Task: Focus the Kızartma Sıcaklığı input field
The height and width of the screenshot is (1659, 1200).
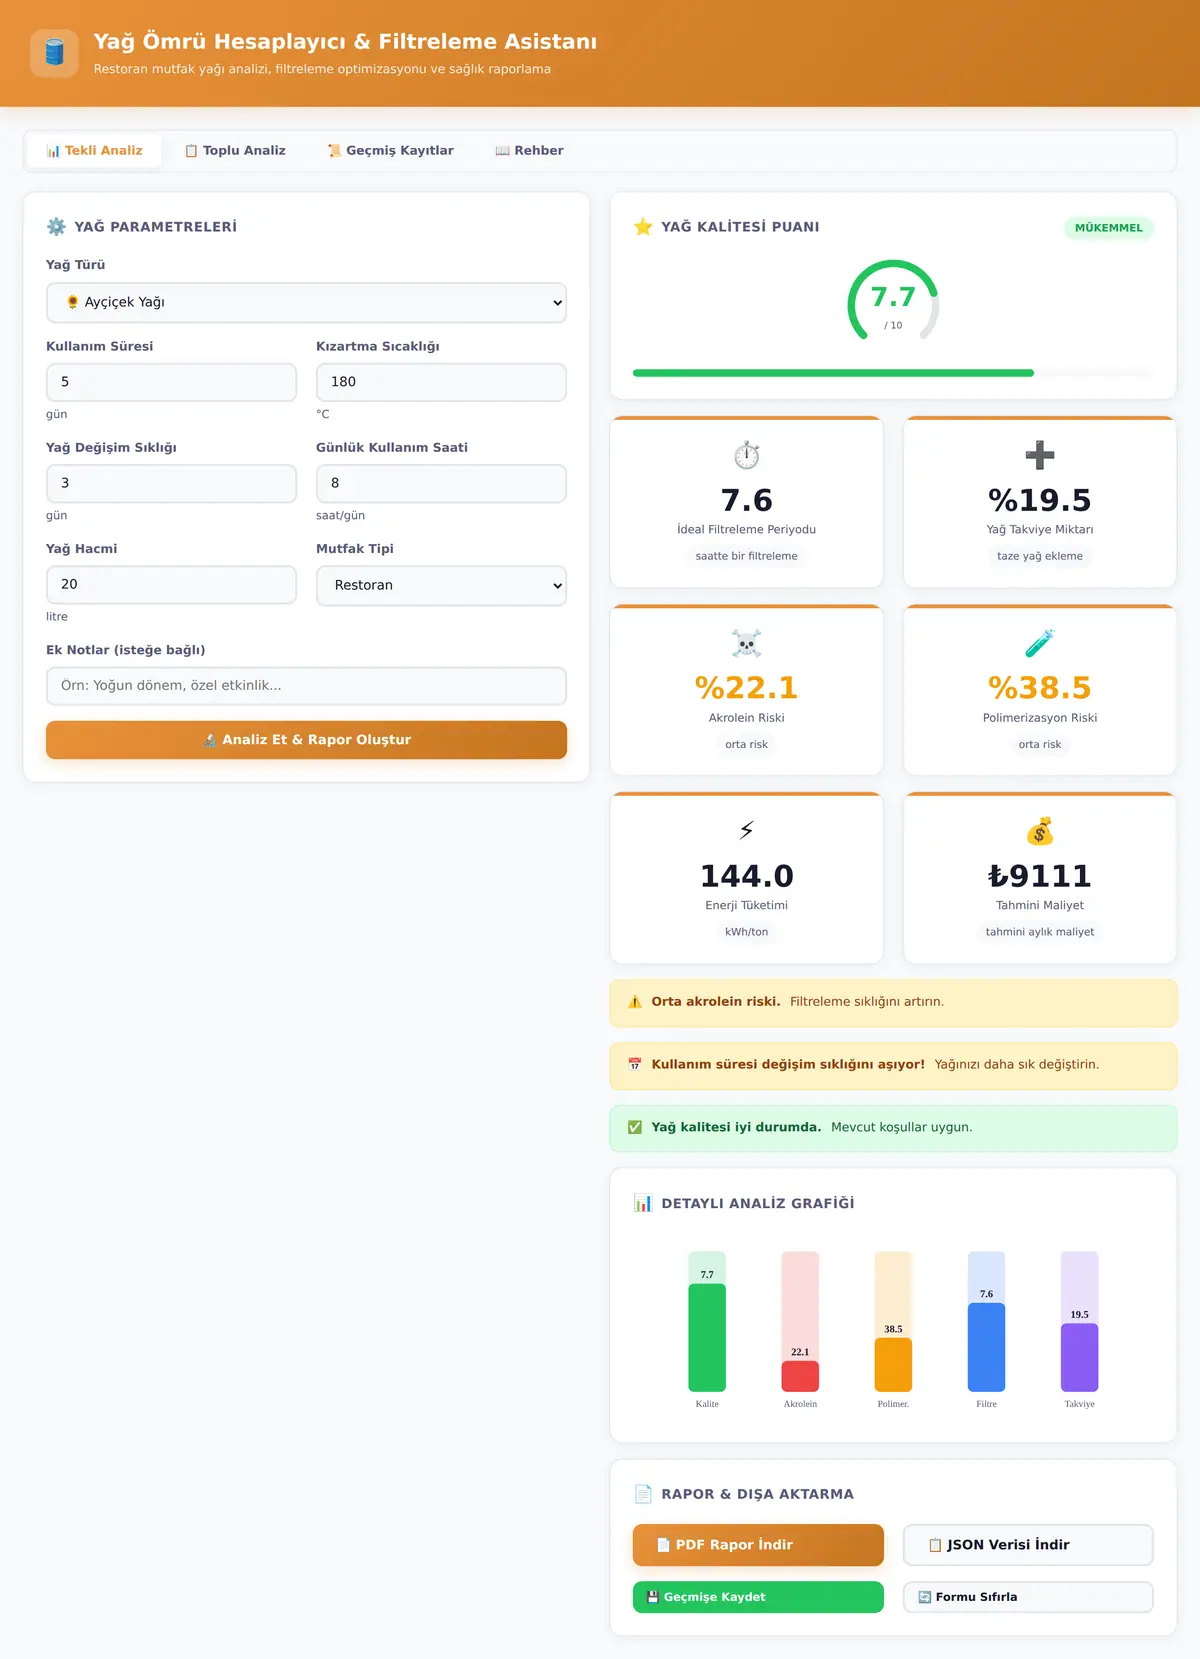Action: click(441, 382)
